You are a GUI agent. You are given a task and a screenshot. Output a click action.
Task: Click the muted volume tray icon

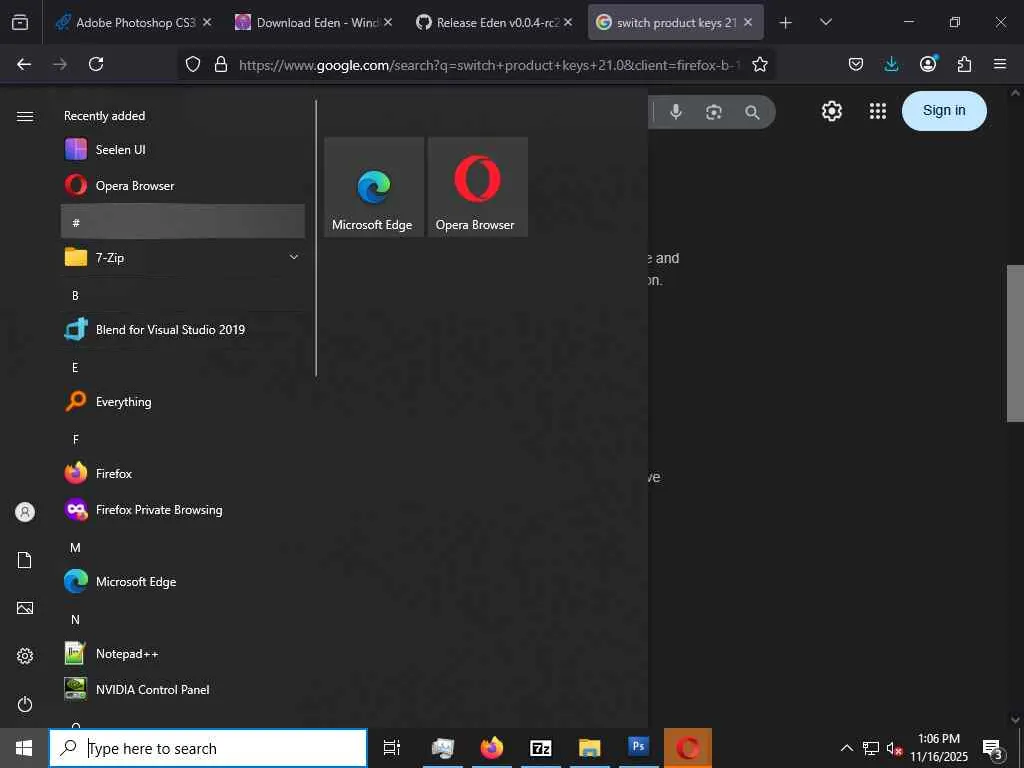pos(893,748)
